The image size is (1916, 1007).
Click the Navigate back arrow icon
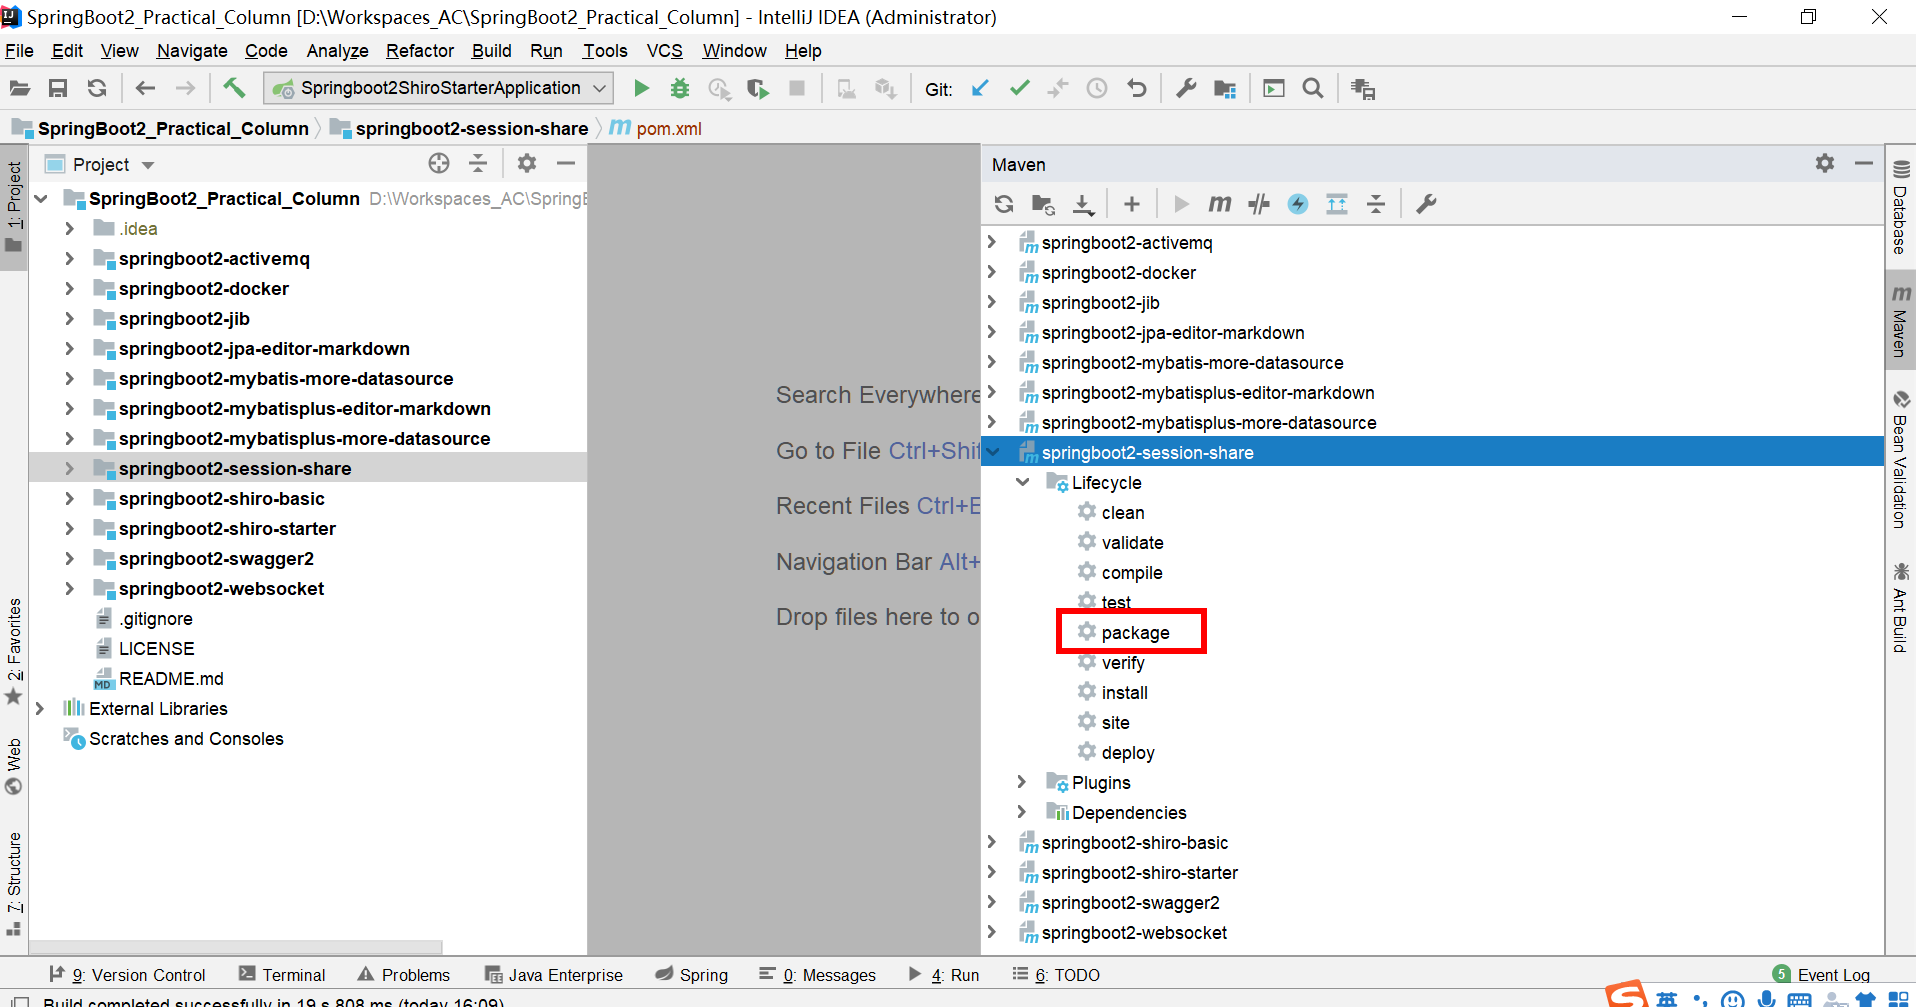[x=146, y=89]
